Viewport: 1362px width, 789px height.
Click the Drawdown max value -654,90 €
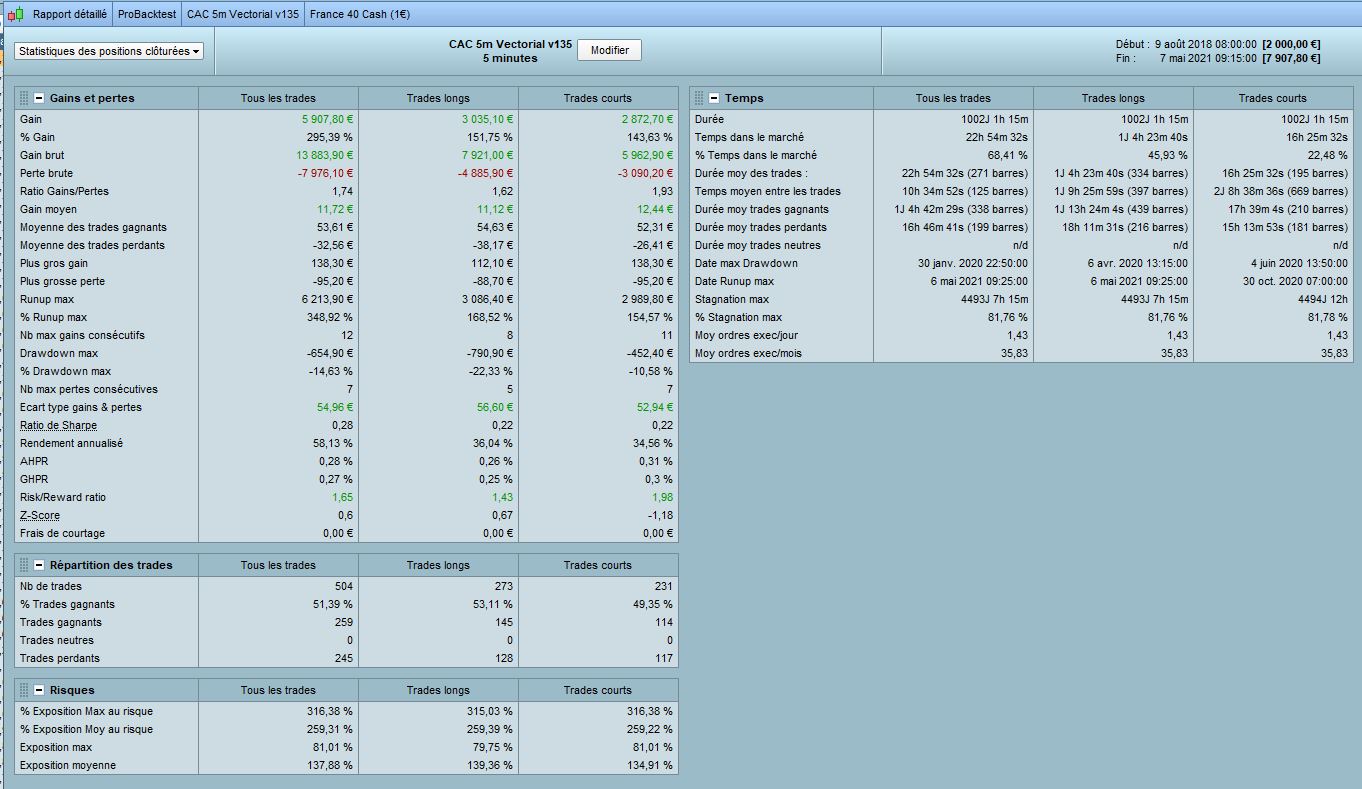click(329, 353)
